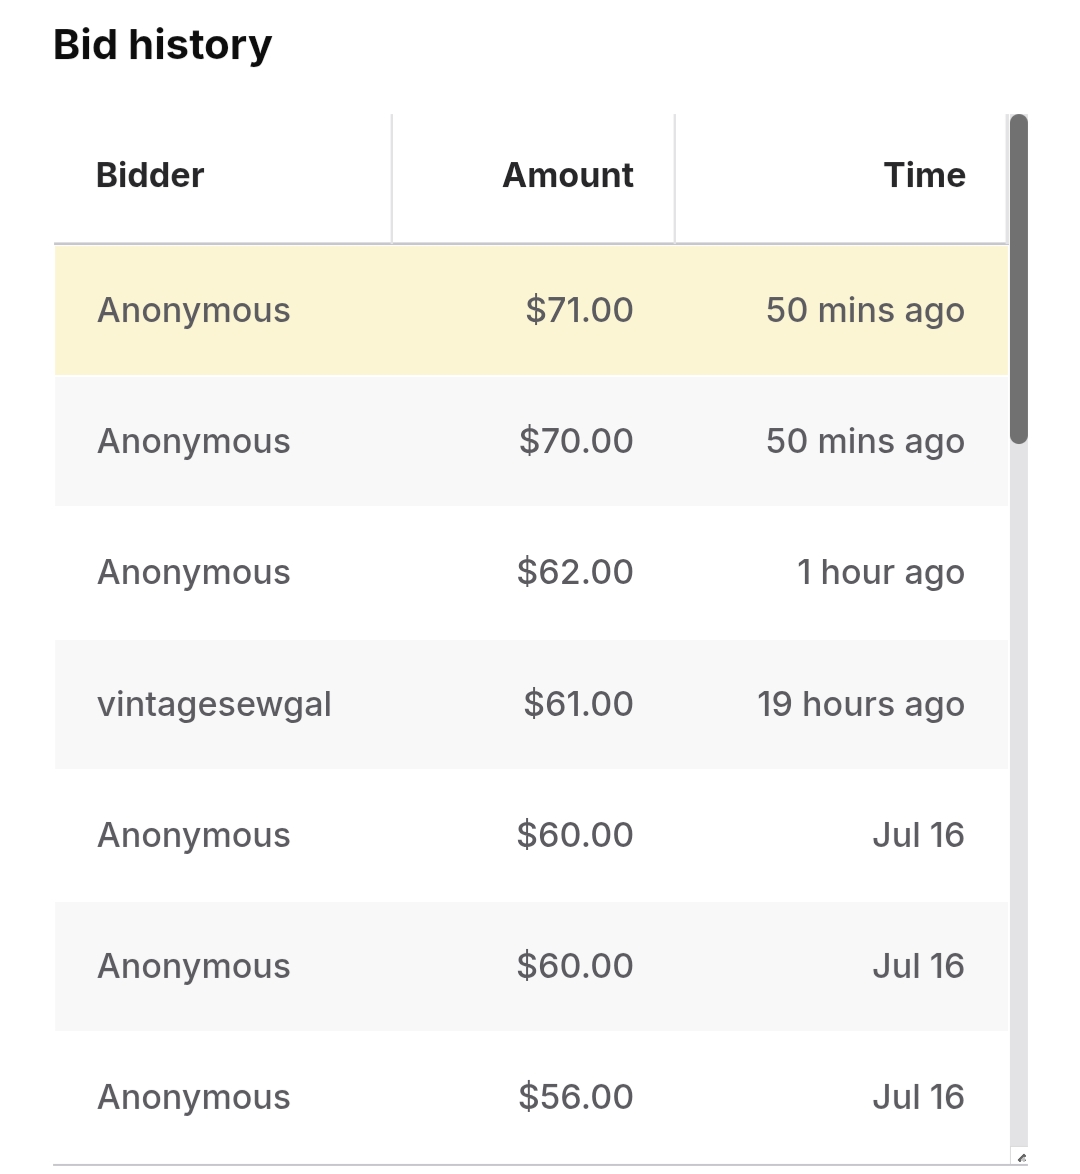Select the $62.00 bid amount
The height and width of the screenshot is (1174, 1080).
point(575,573)
